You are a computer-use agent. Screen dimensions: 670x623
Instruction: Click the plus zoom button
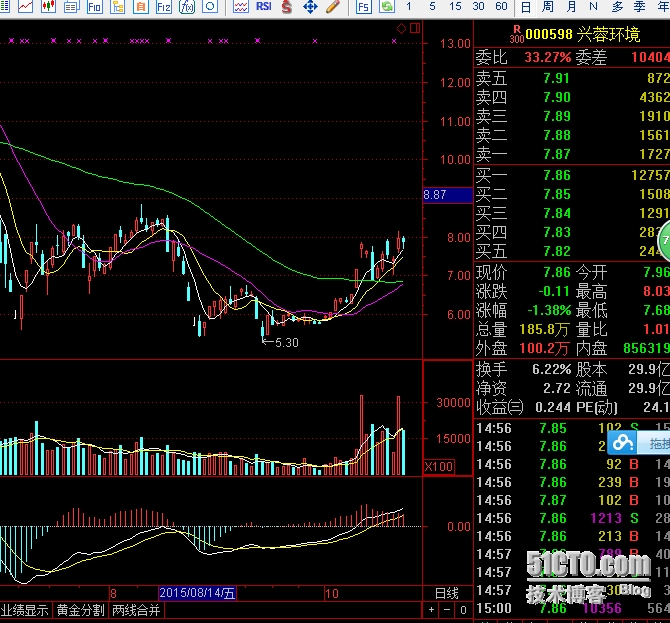point(432,610)
